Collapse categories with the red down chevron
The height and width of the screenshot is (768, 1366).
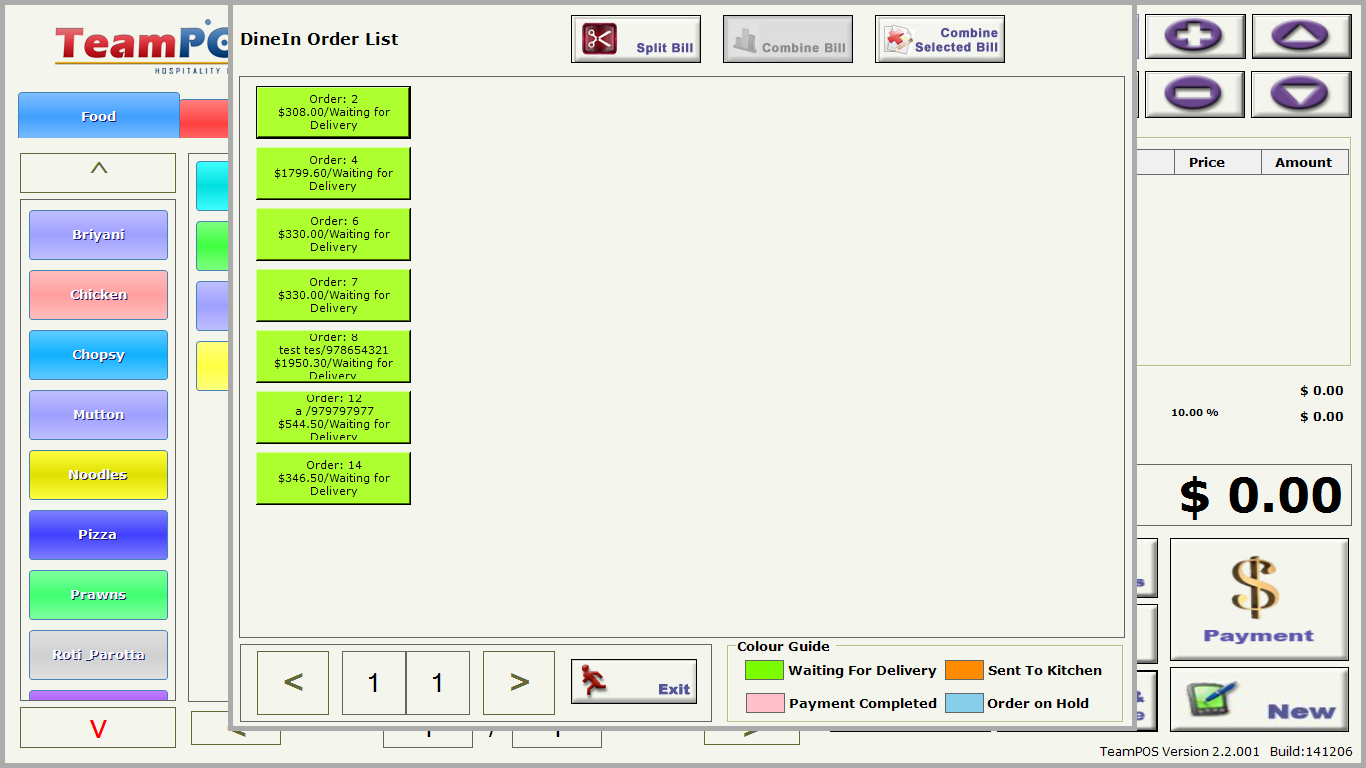(x=97, y=728)
